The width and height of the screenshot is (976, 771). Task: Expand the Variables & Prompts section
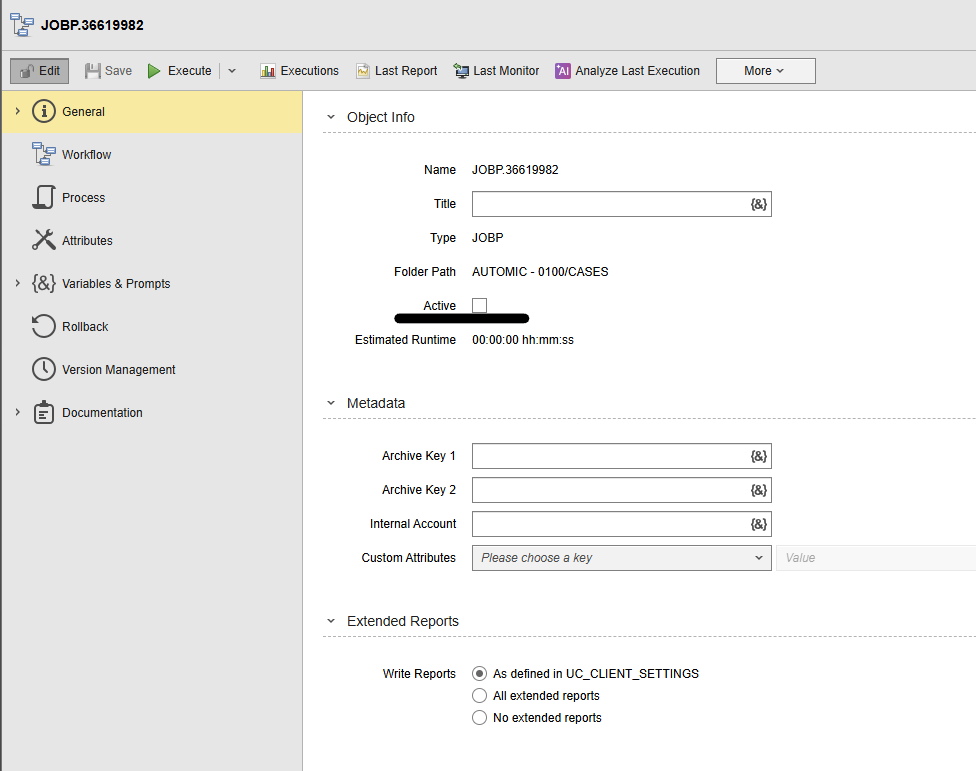point(17,283)
